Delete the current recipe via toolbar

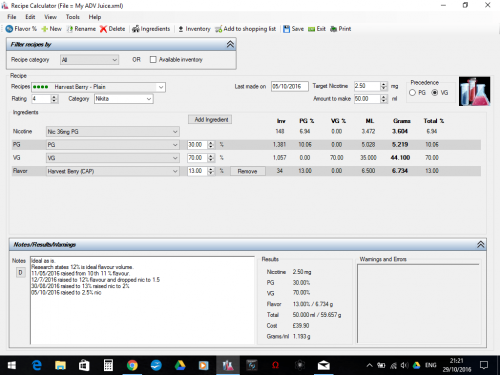(113, 29)
